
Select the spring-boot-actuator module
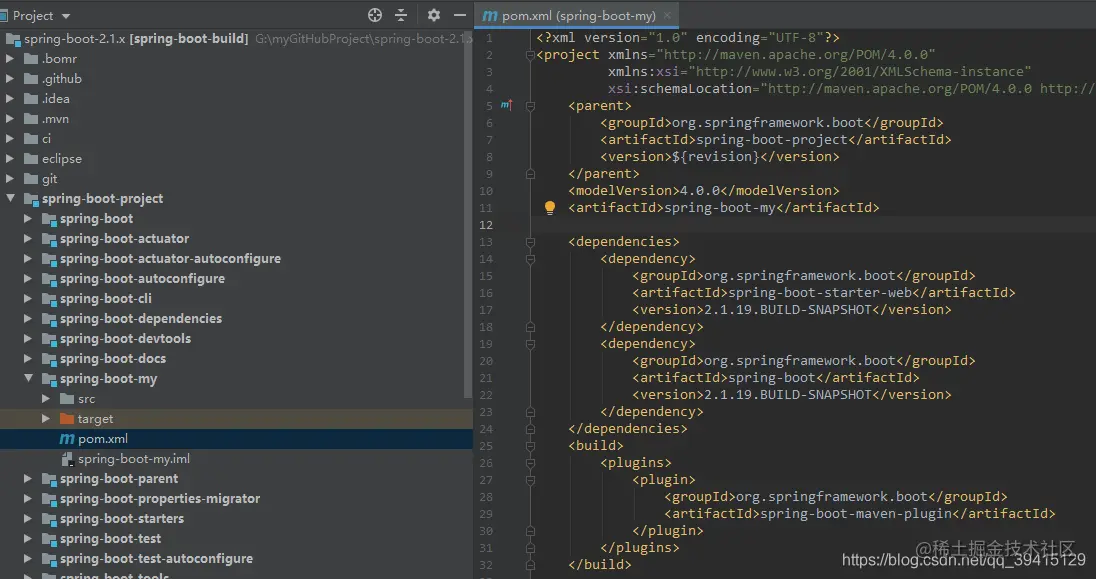click(124, 238)
